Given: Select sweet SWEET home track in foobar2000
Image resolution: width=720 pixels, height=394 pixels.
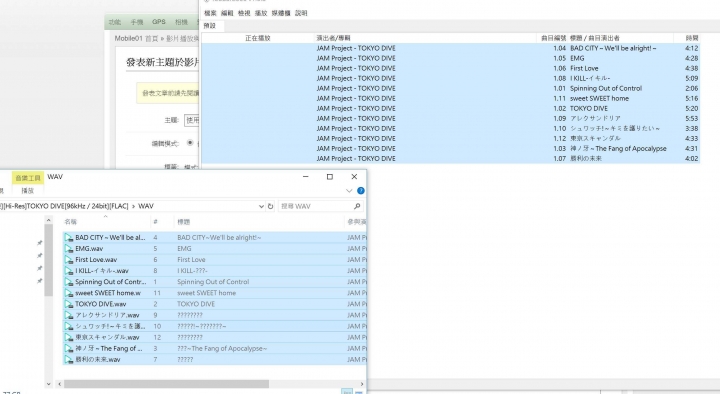Looking at the screenshot, I should point(450,98).
